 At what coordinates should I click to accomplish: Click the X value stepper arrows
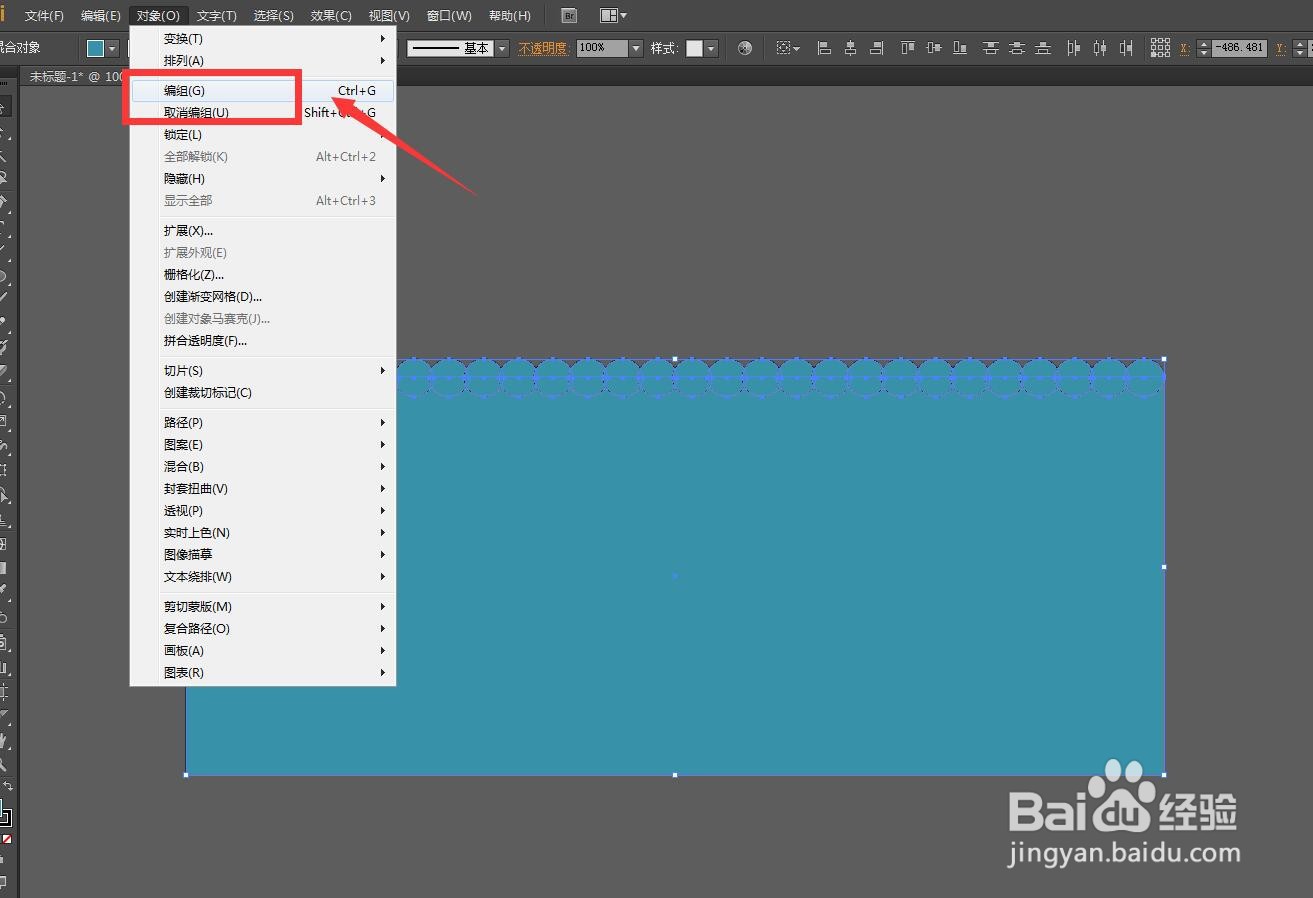(x=1203, y=48)
